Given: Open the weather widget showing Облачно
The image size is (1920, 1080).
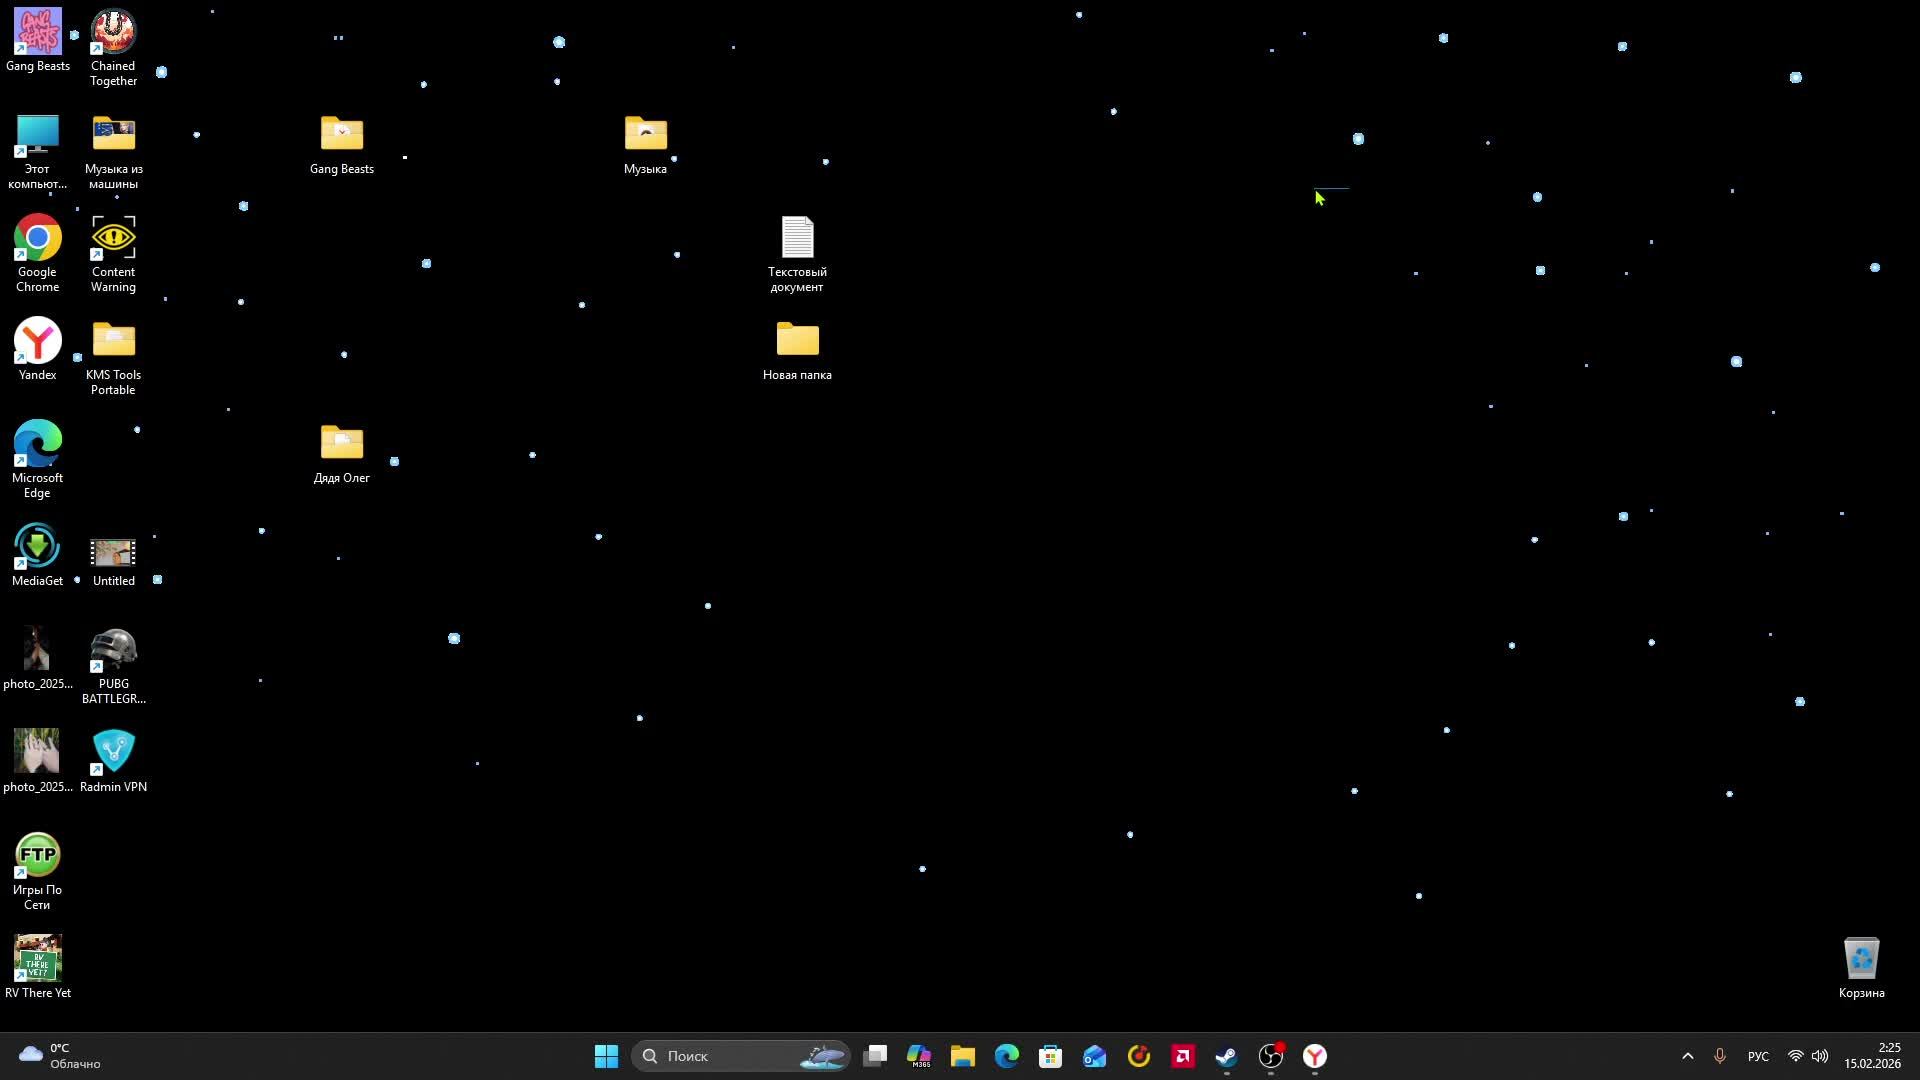Looking at the screenshot, I should (60, 1057).
